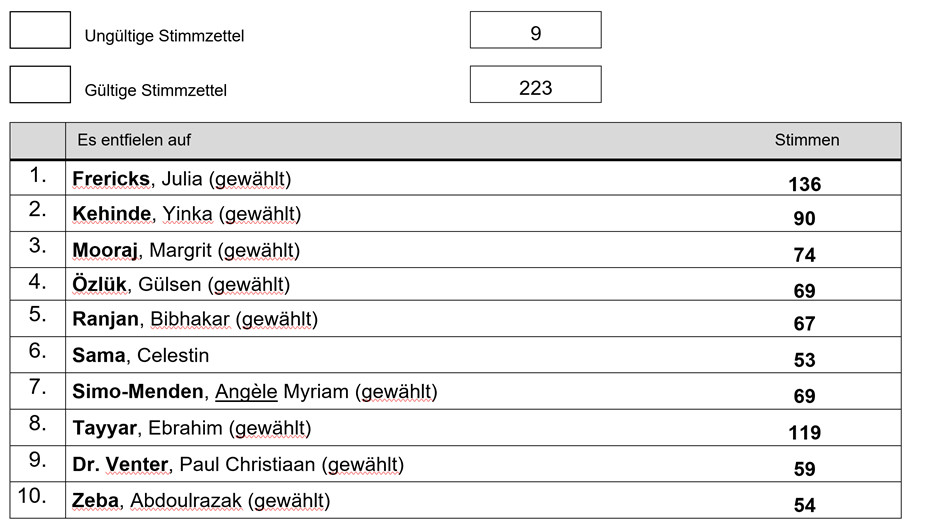Click row number 10 in the table
This screenshot has width=945, height=524.
click(32, 496)
